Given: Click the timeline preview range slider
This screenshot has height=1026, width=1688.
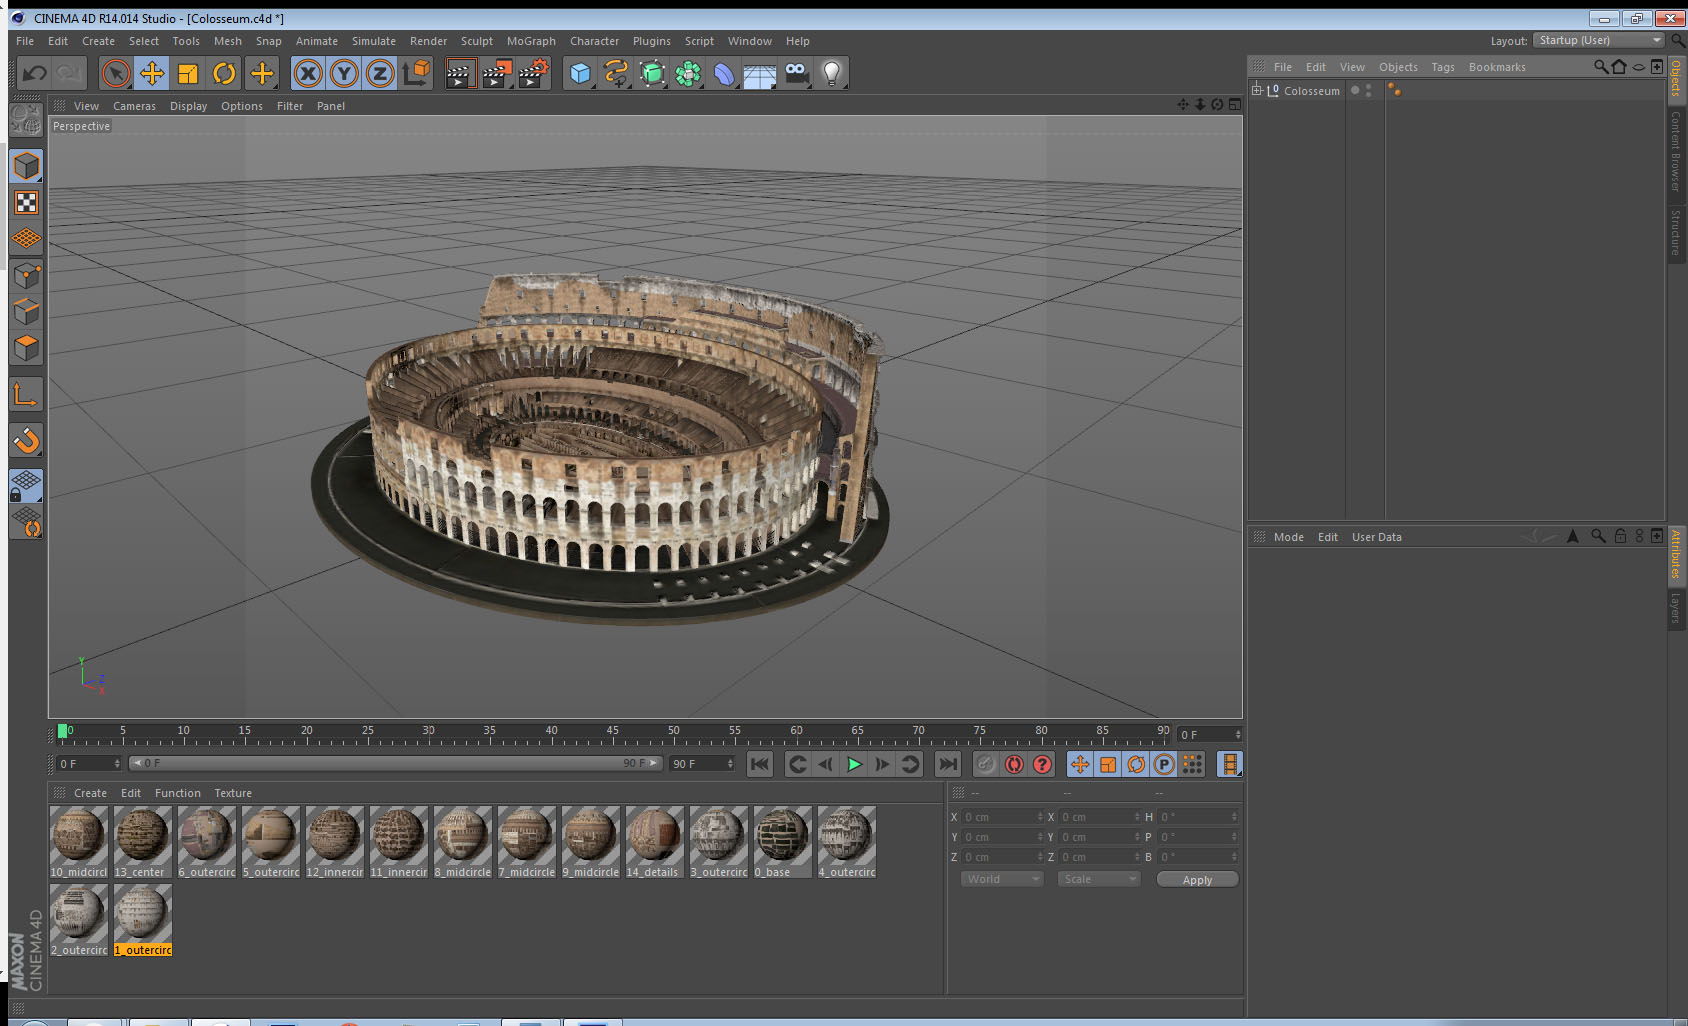Looking at the screenshot, I should tap(396, 763).
